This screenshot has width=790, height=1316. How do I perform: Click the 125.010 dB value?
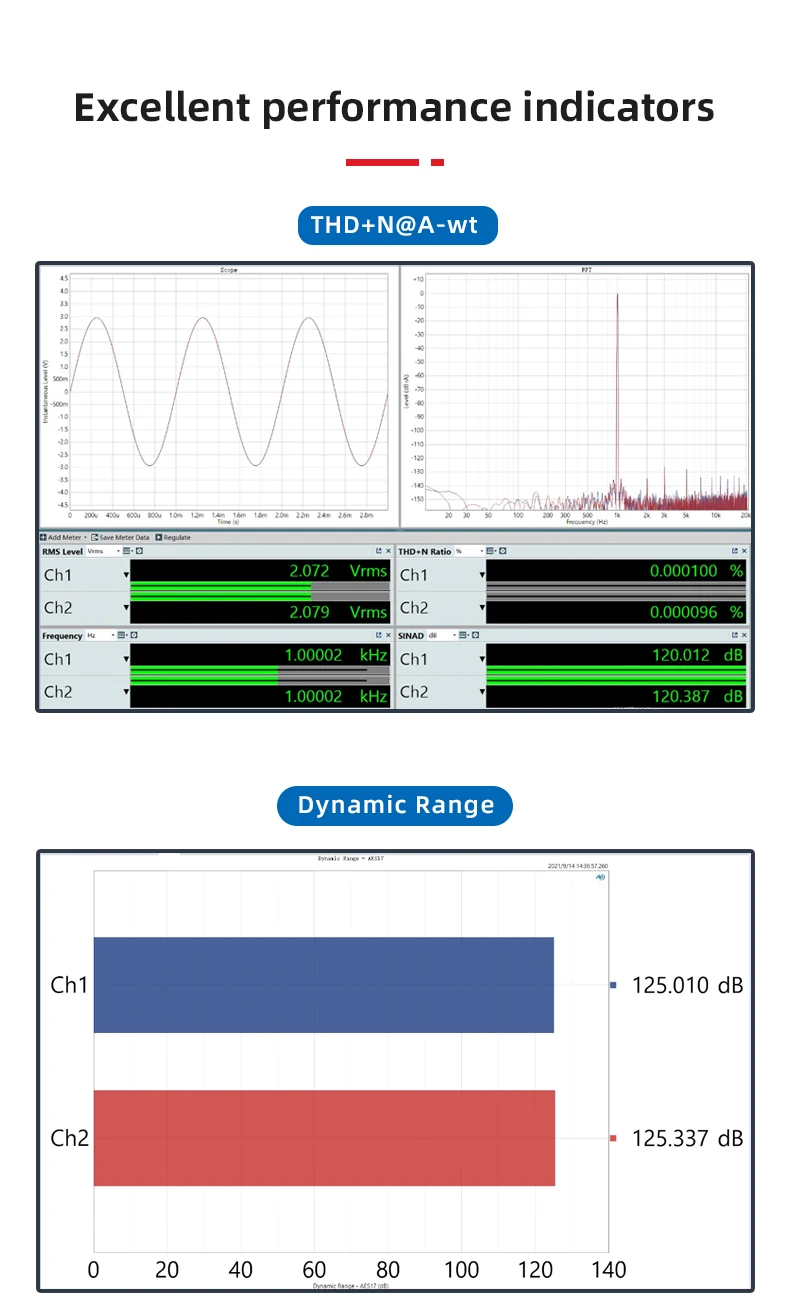[688, 985]
